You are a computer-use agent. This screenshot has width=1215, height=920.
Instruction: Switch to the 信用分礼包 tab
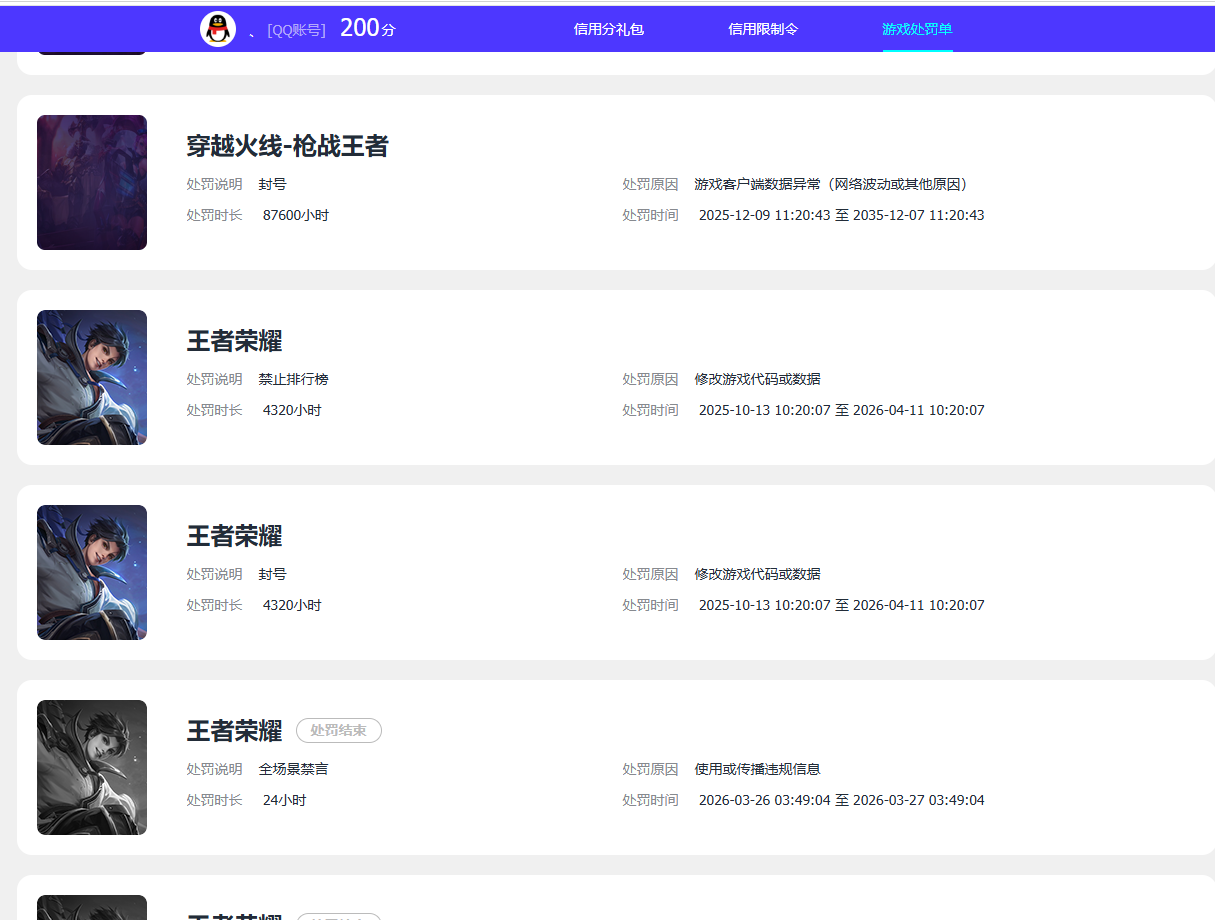pyautogui.click(x=608, y=28)
